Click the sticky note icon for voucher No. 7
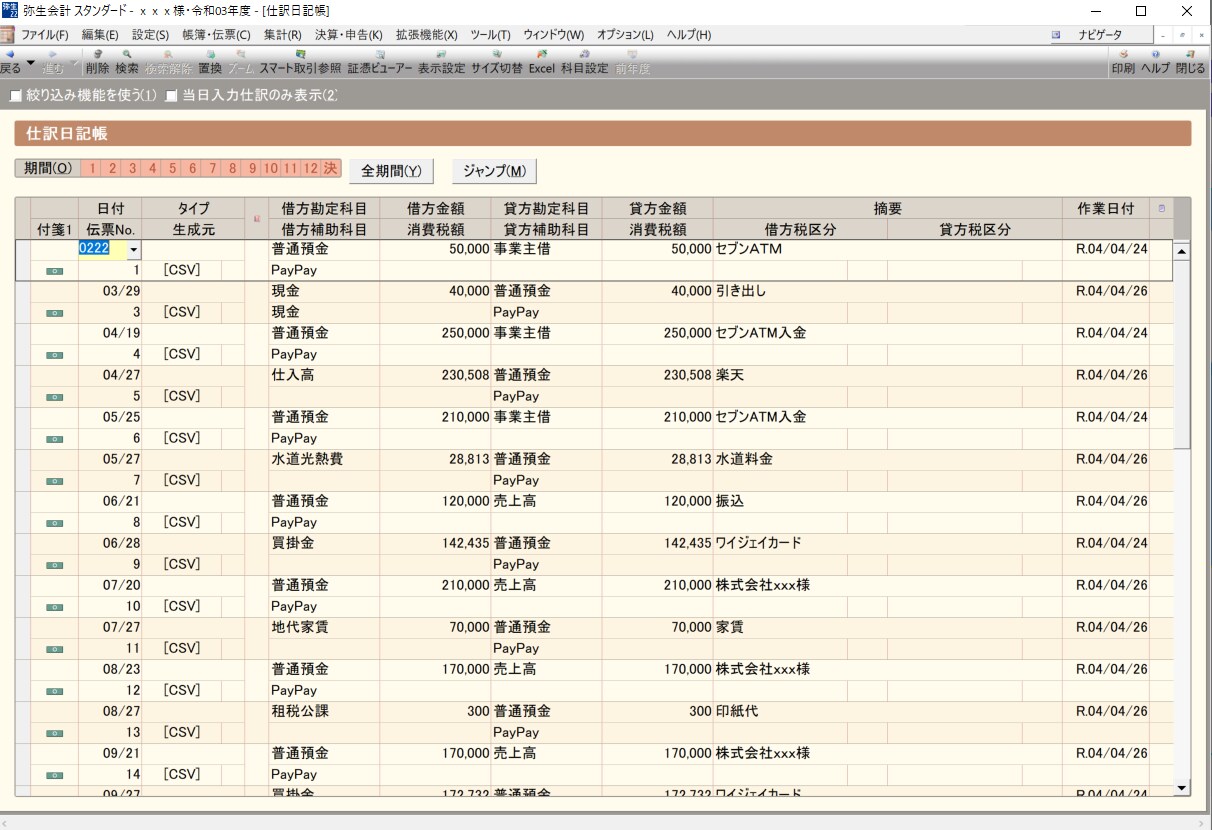The width and height of the screenshot is (1212, 830). coord(54,481)
